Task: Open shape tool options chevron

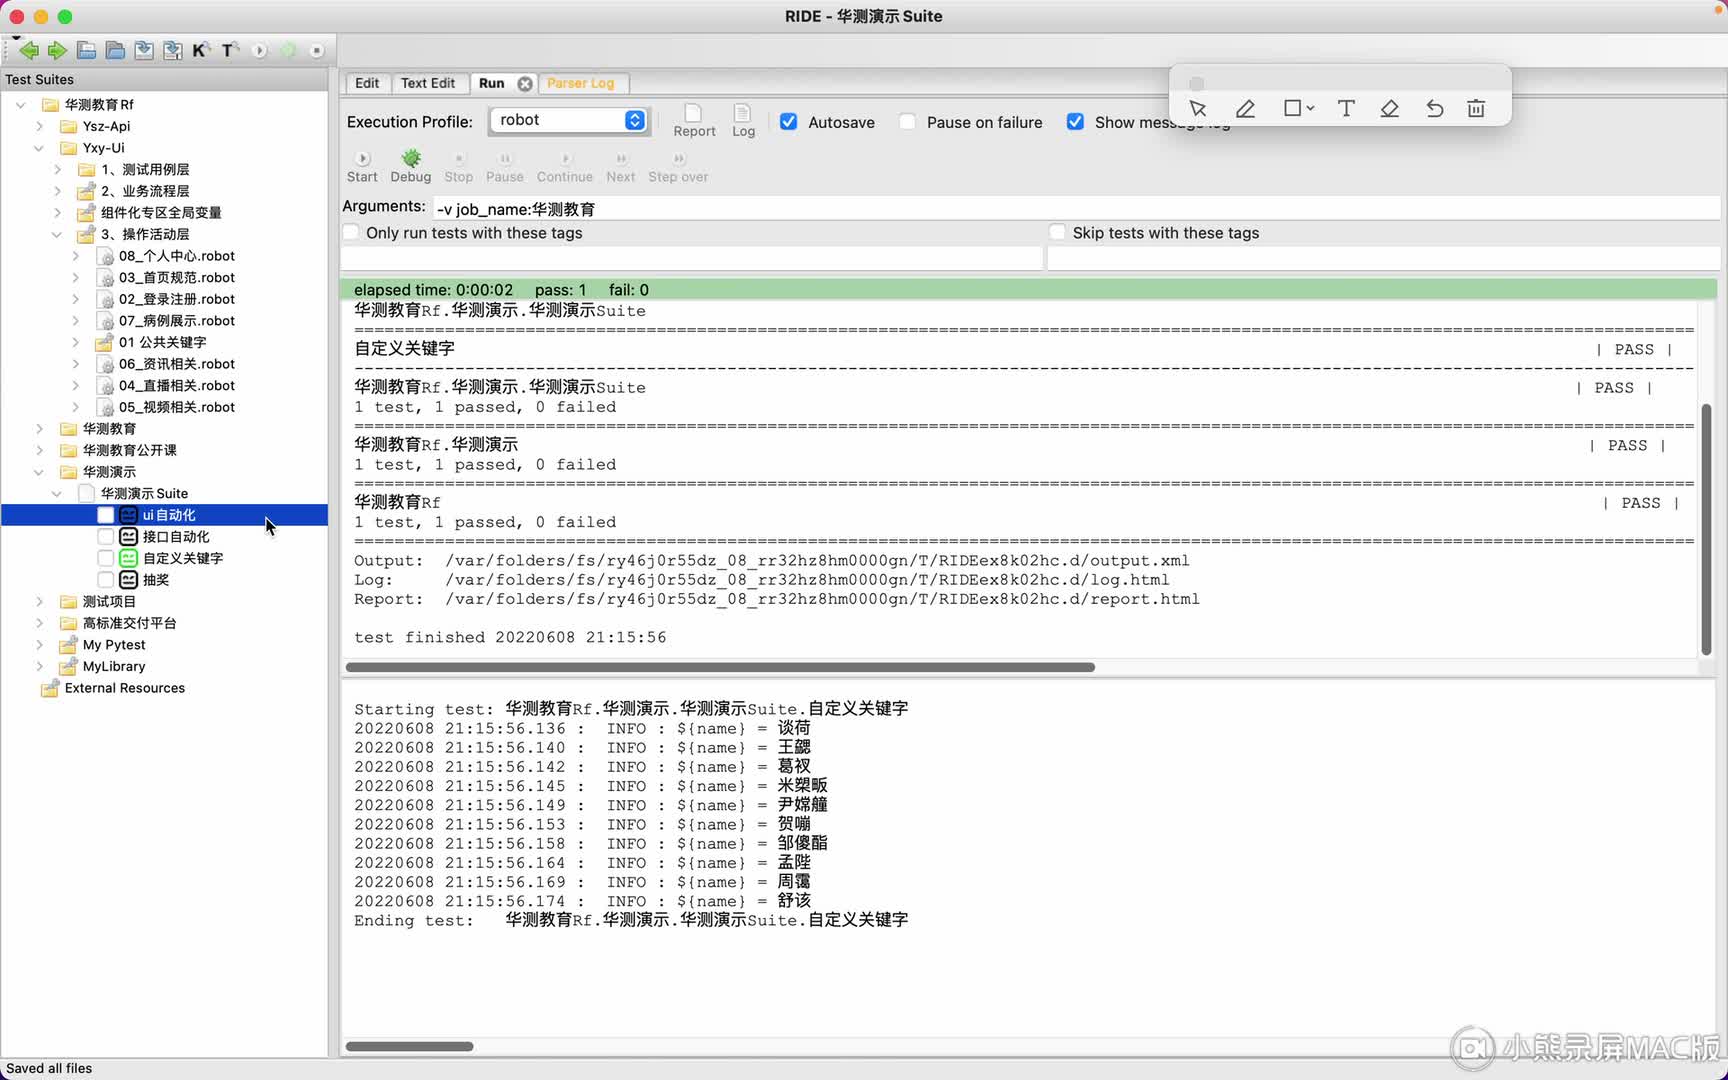Action: (x=1310, y=108)
